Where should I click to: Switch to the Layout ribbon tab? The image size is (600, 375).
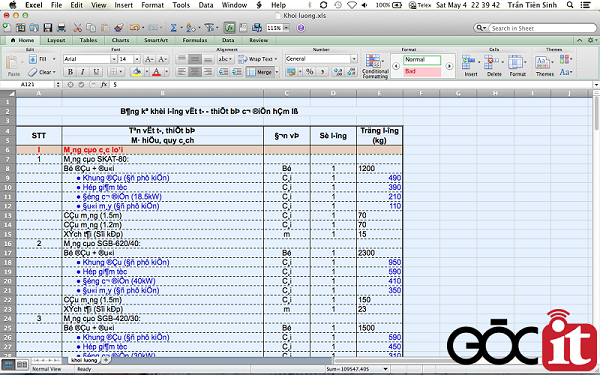[x=56, y=40]
